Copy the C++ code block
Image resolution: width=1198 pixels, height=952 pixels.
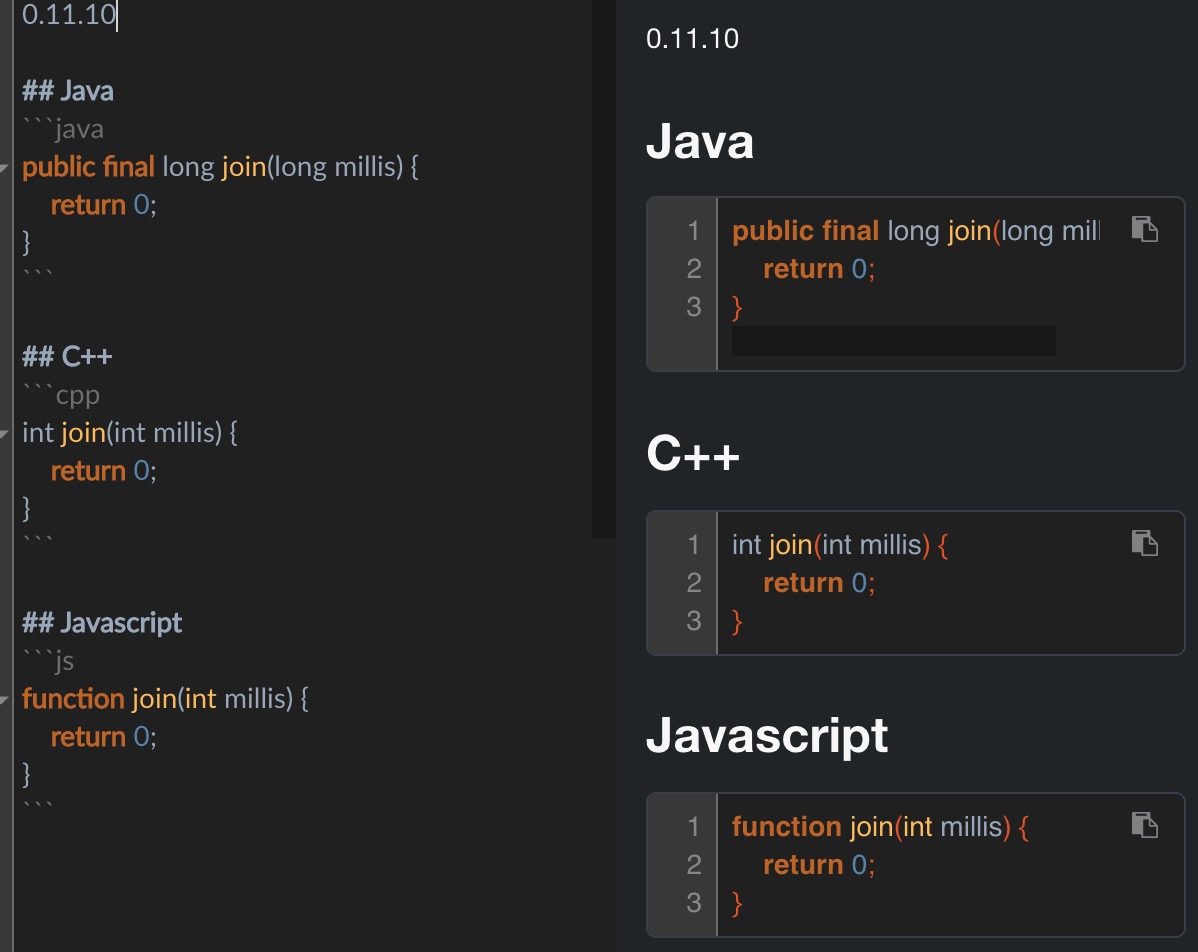coord(1145,543)
